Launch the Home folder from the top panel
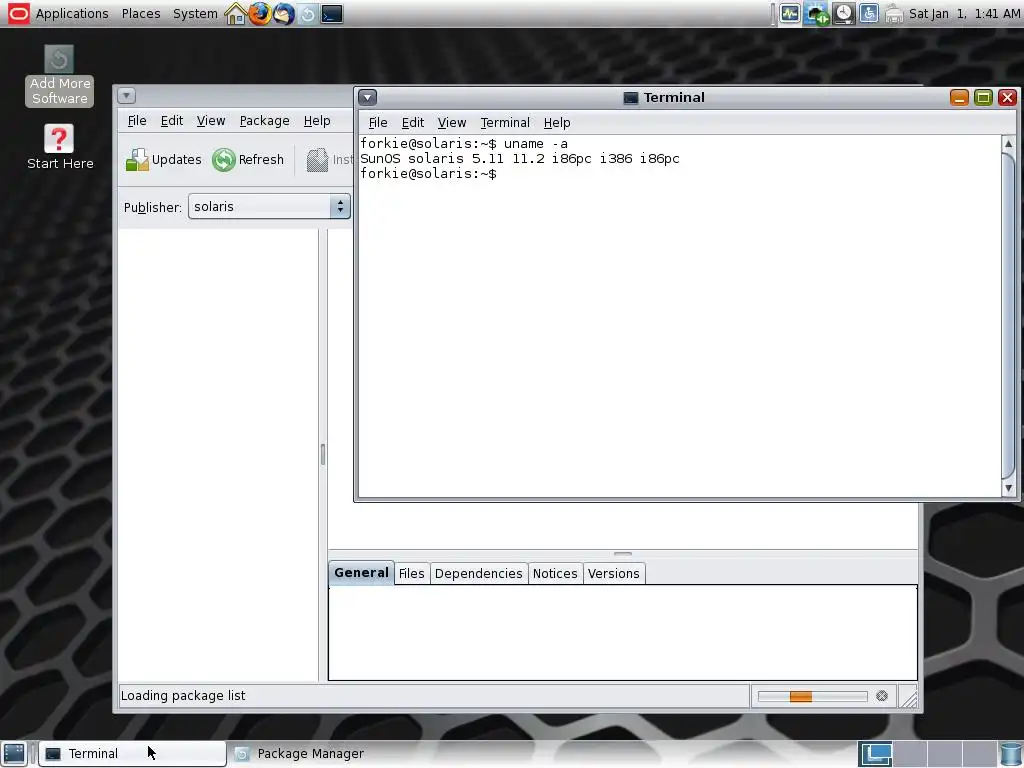Screen dimensions: 1024x768 pos(235,14)
